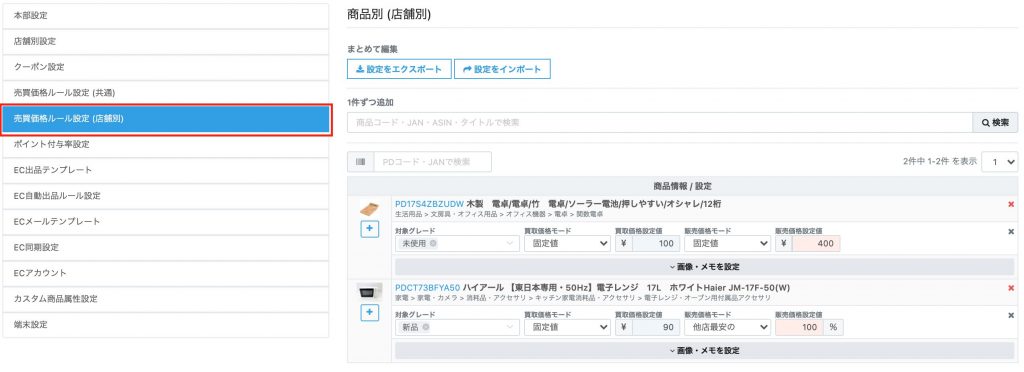1024x372 pixels.
Task: Click the wooden calculator product thumbnail
Action: (369, 208)
